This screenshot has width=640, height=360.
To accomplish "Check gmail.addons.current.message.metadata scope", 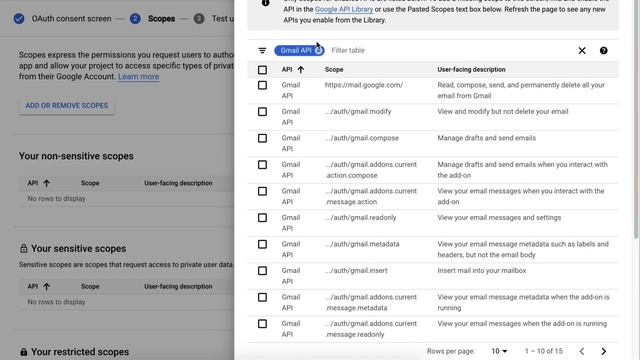I will point(262,298).
